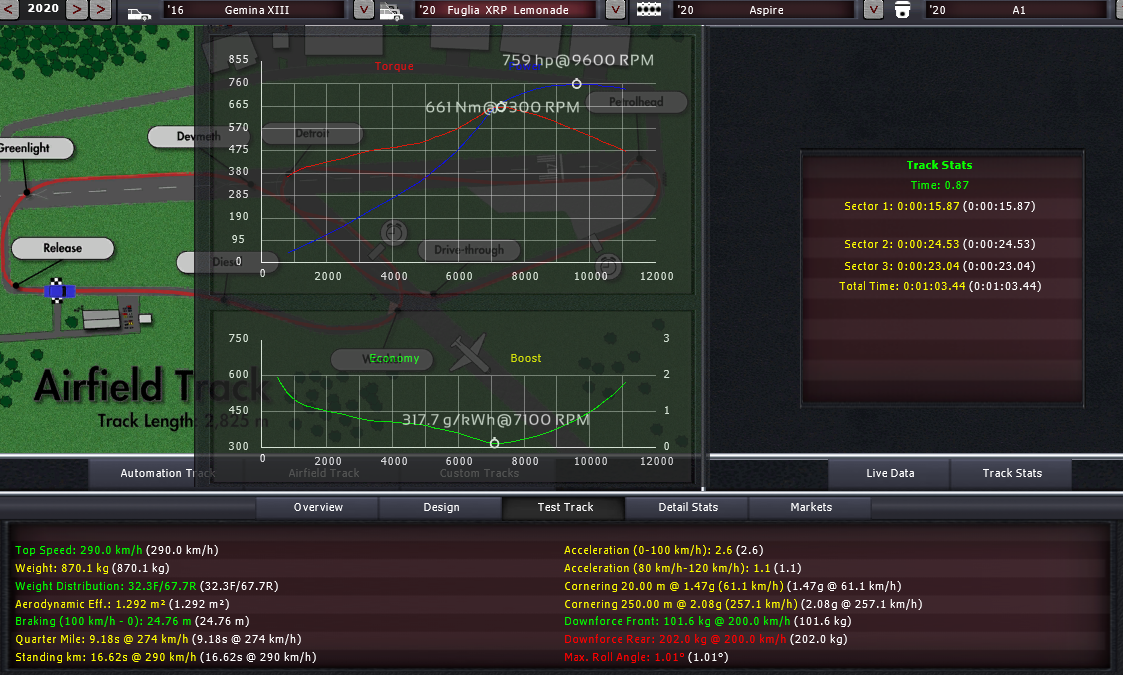
Task: Click the blue car on the start line
Action: (x=59, y=291)
